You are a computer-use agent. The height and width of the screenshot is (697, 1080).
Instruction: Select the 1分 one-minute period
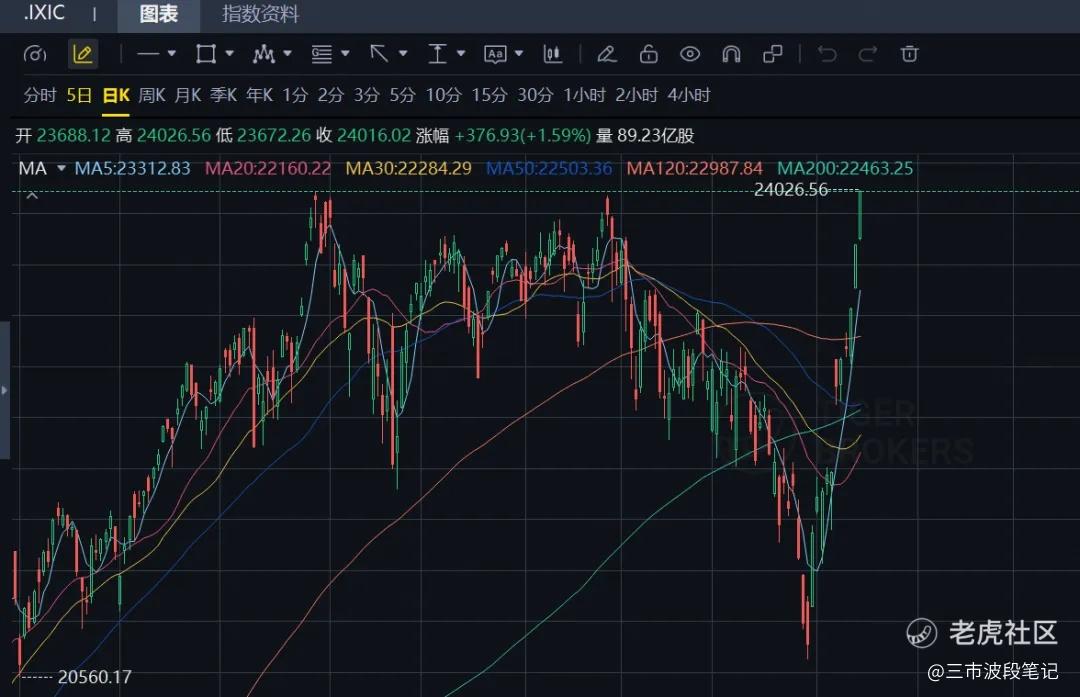(295, 95)
